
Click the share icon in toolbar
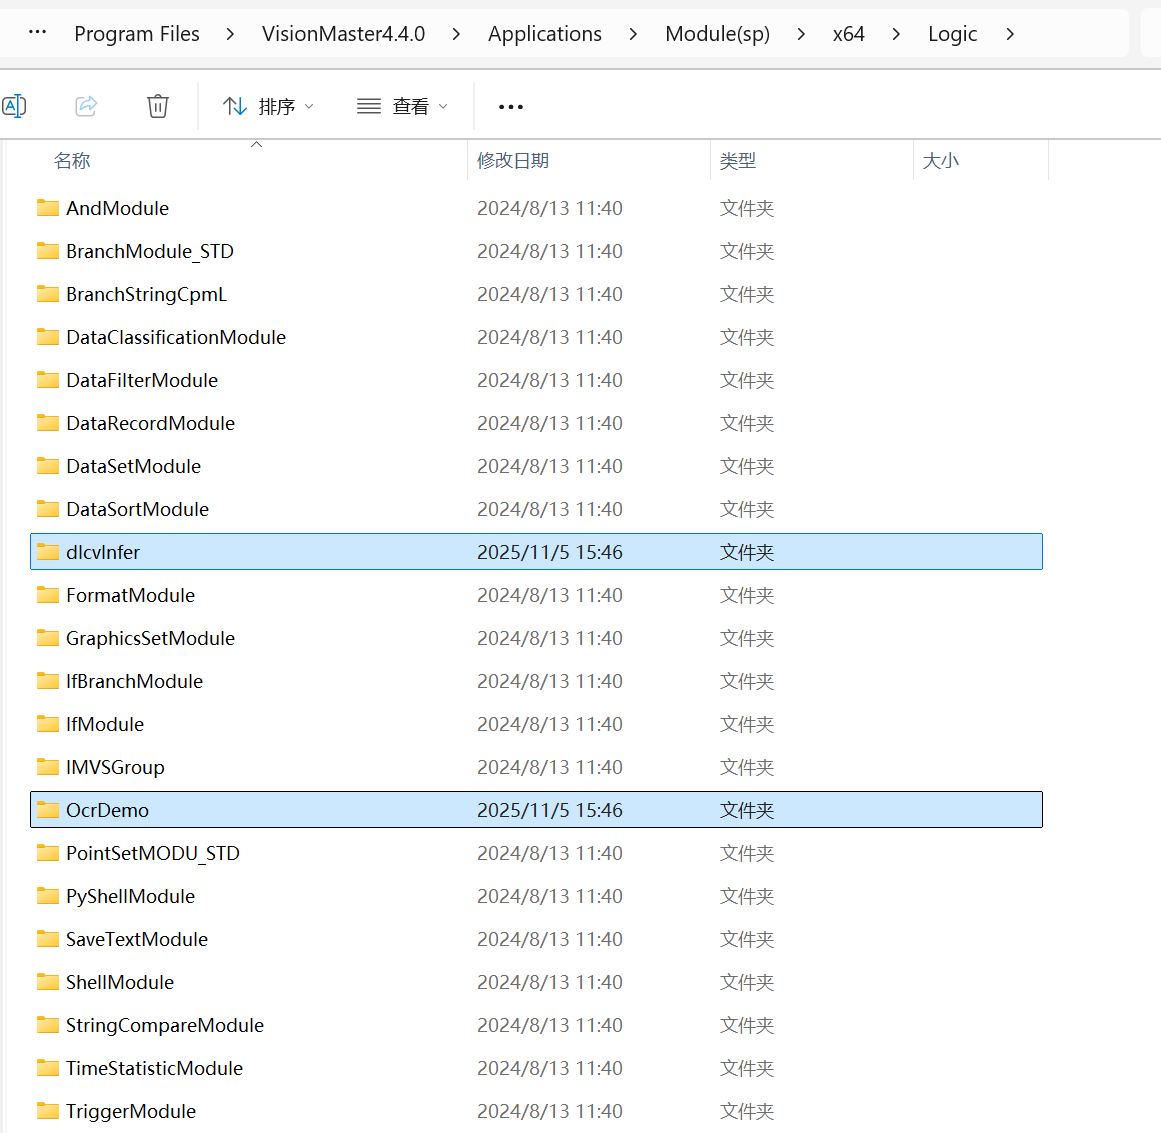pos(87,106)
